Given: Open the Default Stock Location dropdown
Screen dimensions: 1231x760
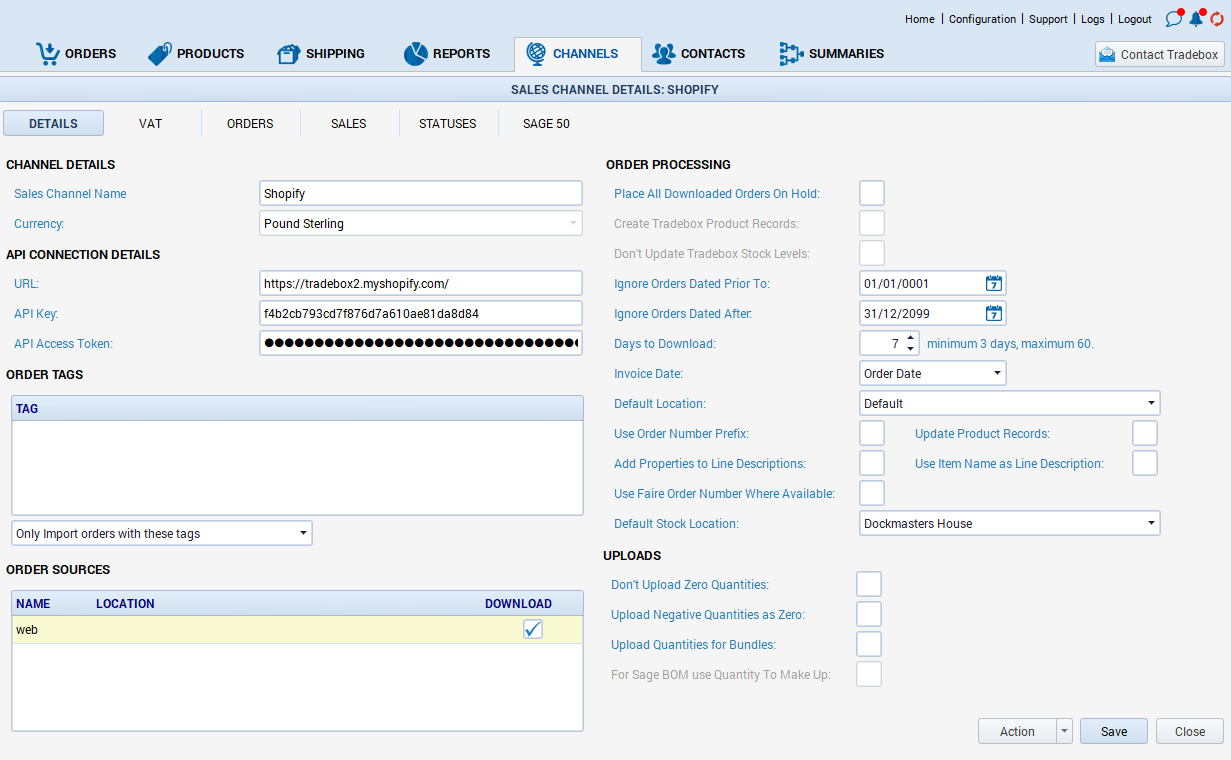Looking at the screenshot, I should (x=1151, y=523).
